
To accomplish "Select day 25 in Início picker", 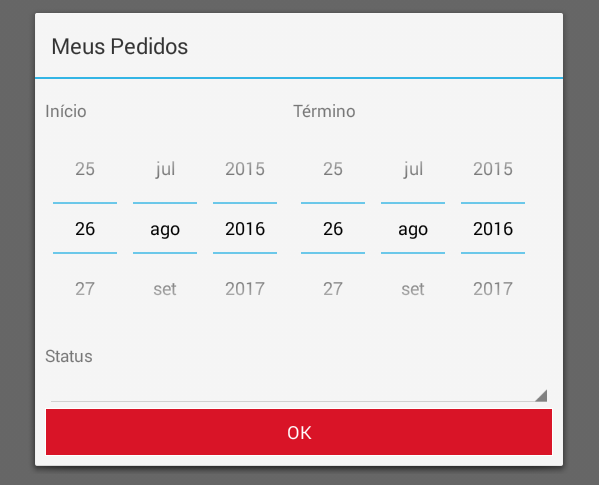I will 85,169.
